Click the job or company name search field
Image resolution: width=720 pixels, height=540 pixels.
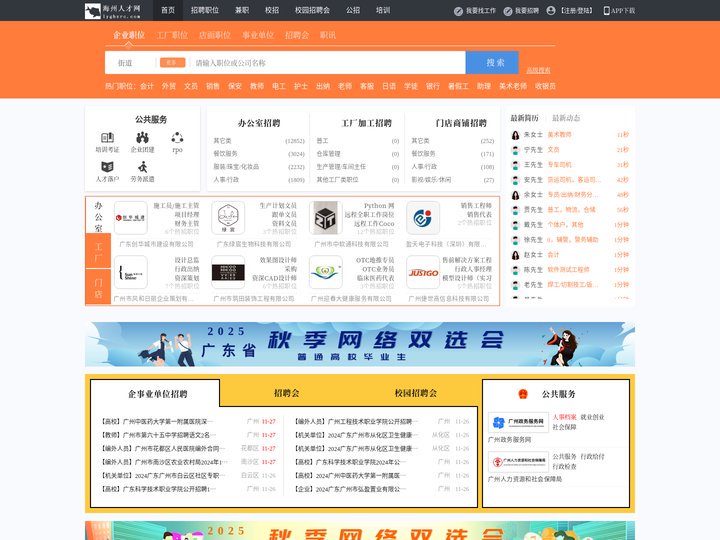point(328,63)
